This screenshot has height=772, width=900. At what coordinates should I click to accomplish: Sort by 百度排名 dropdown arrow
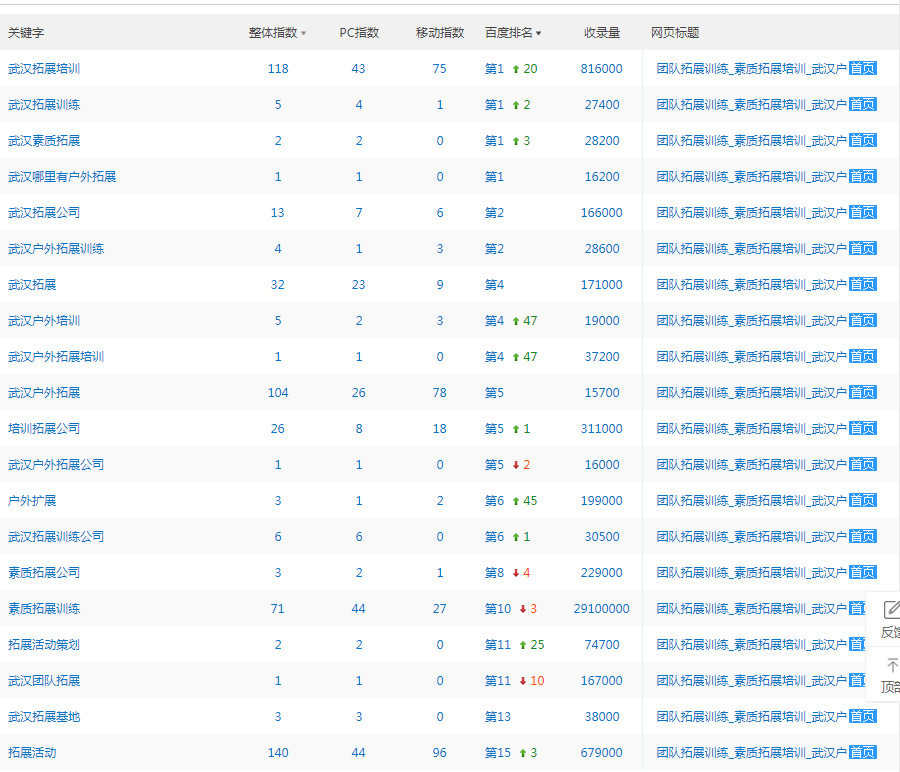538,33
